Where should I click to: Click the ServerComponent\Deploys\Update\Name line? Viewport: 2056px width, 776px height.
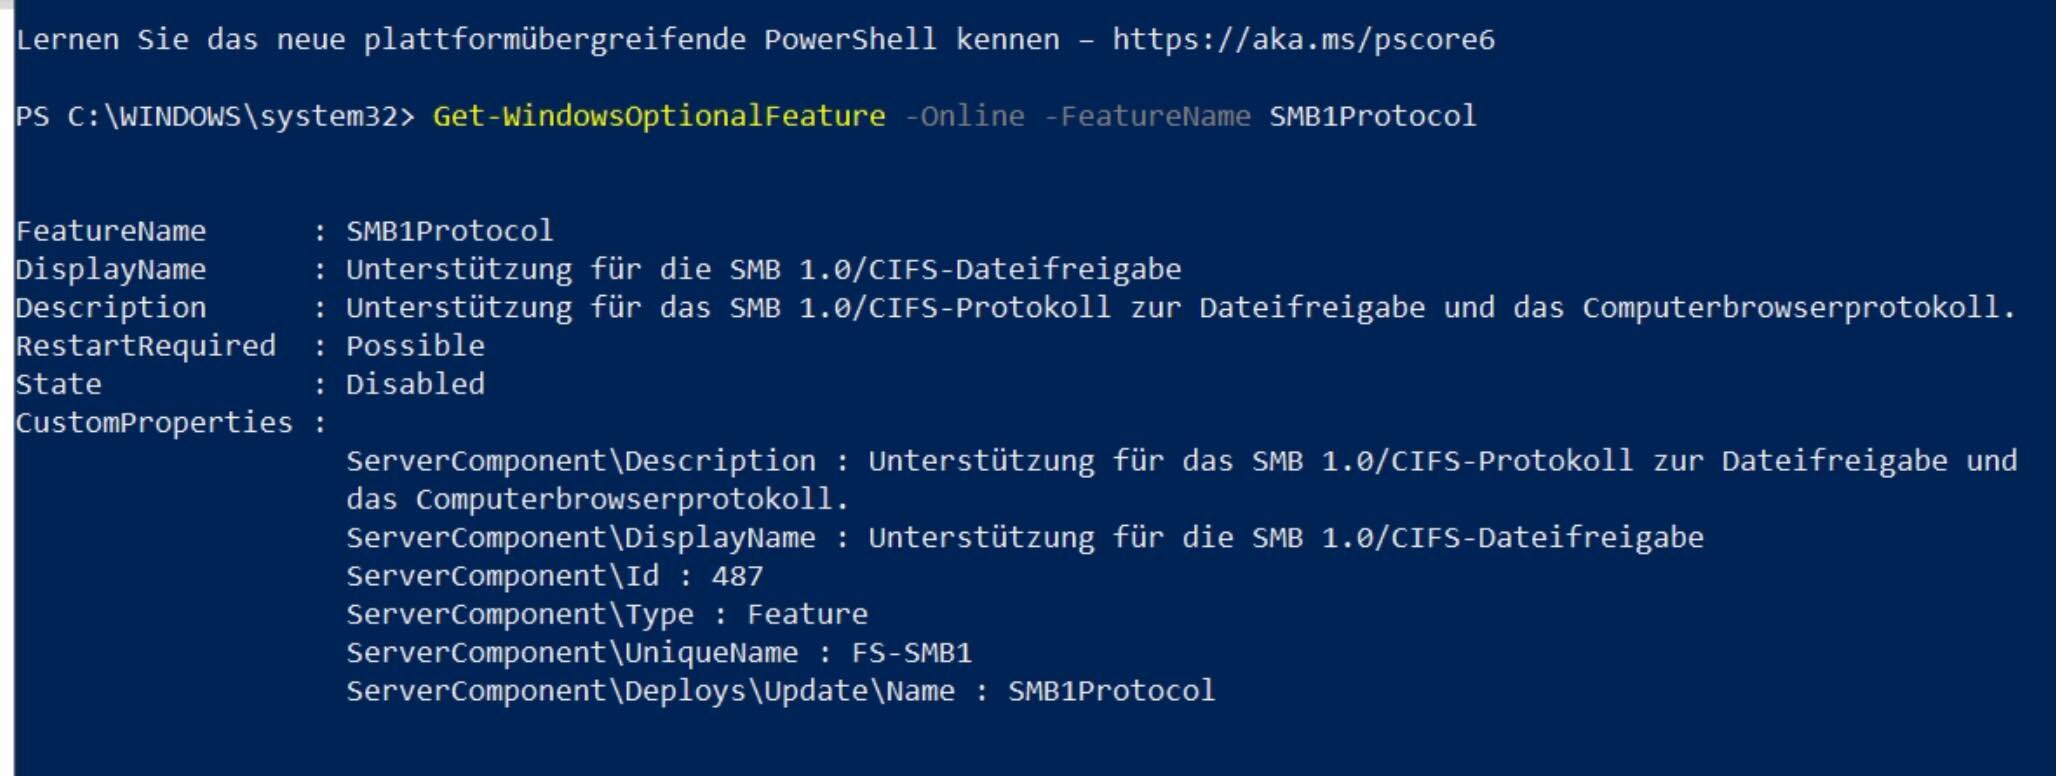[x=780, y=691]
